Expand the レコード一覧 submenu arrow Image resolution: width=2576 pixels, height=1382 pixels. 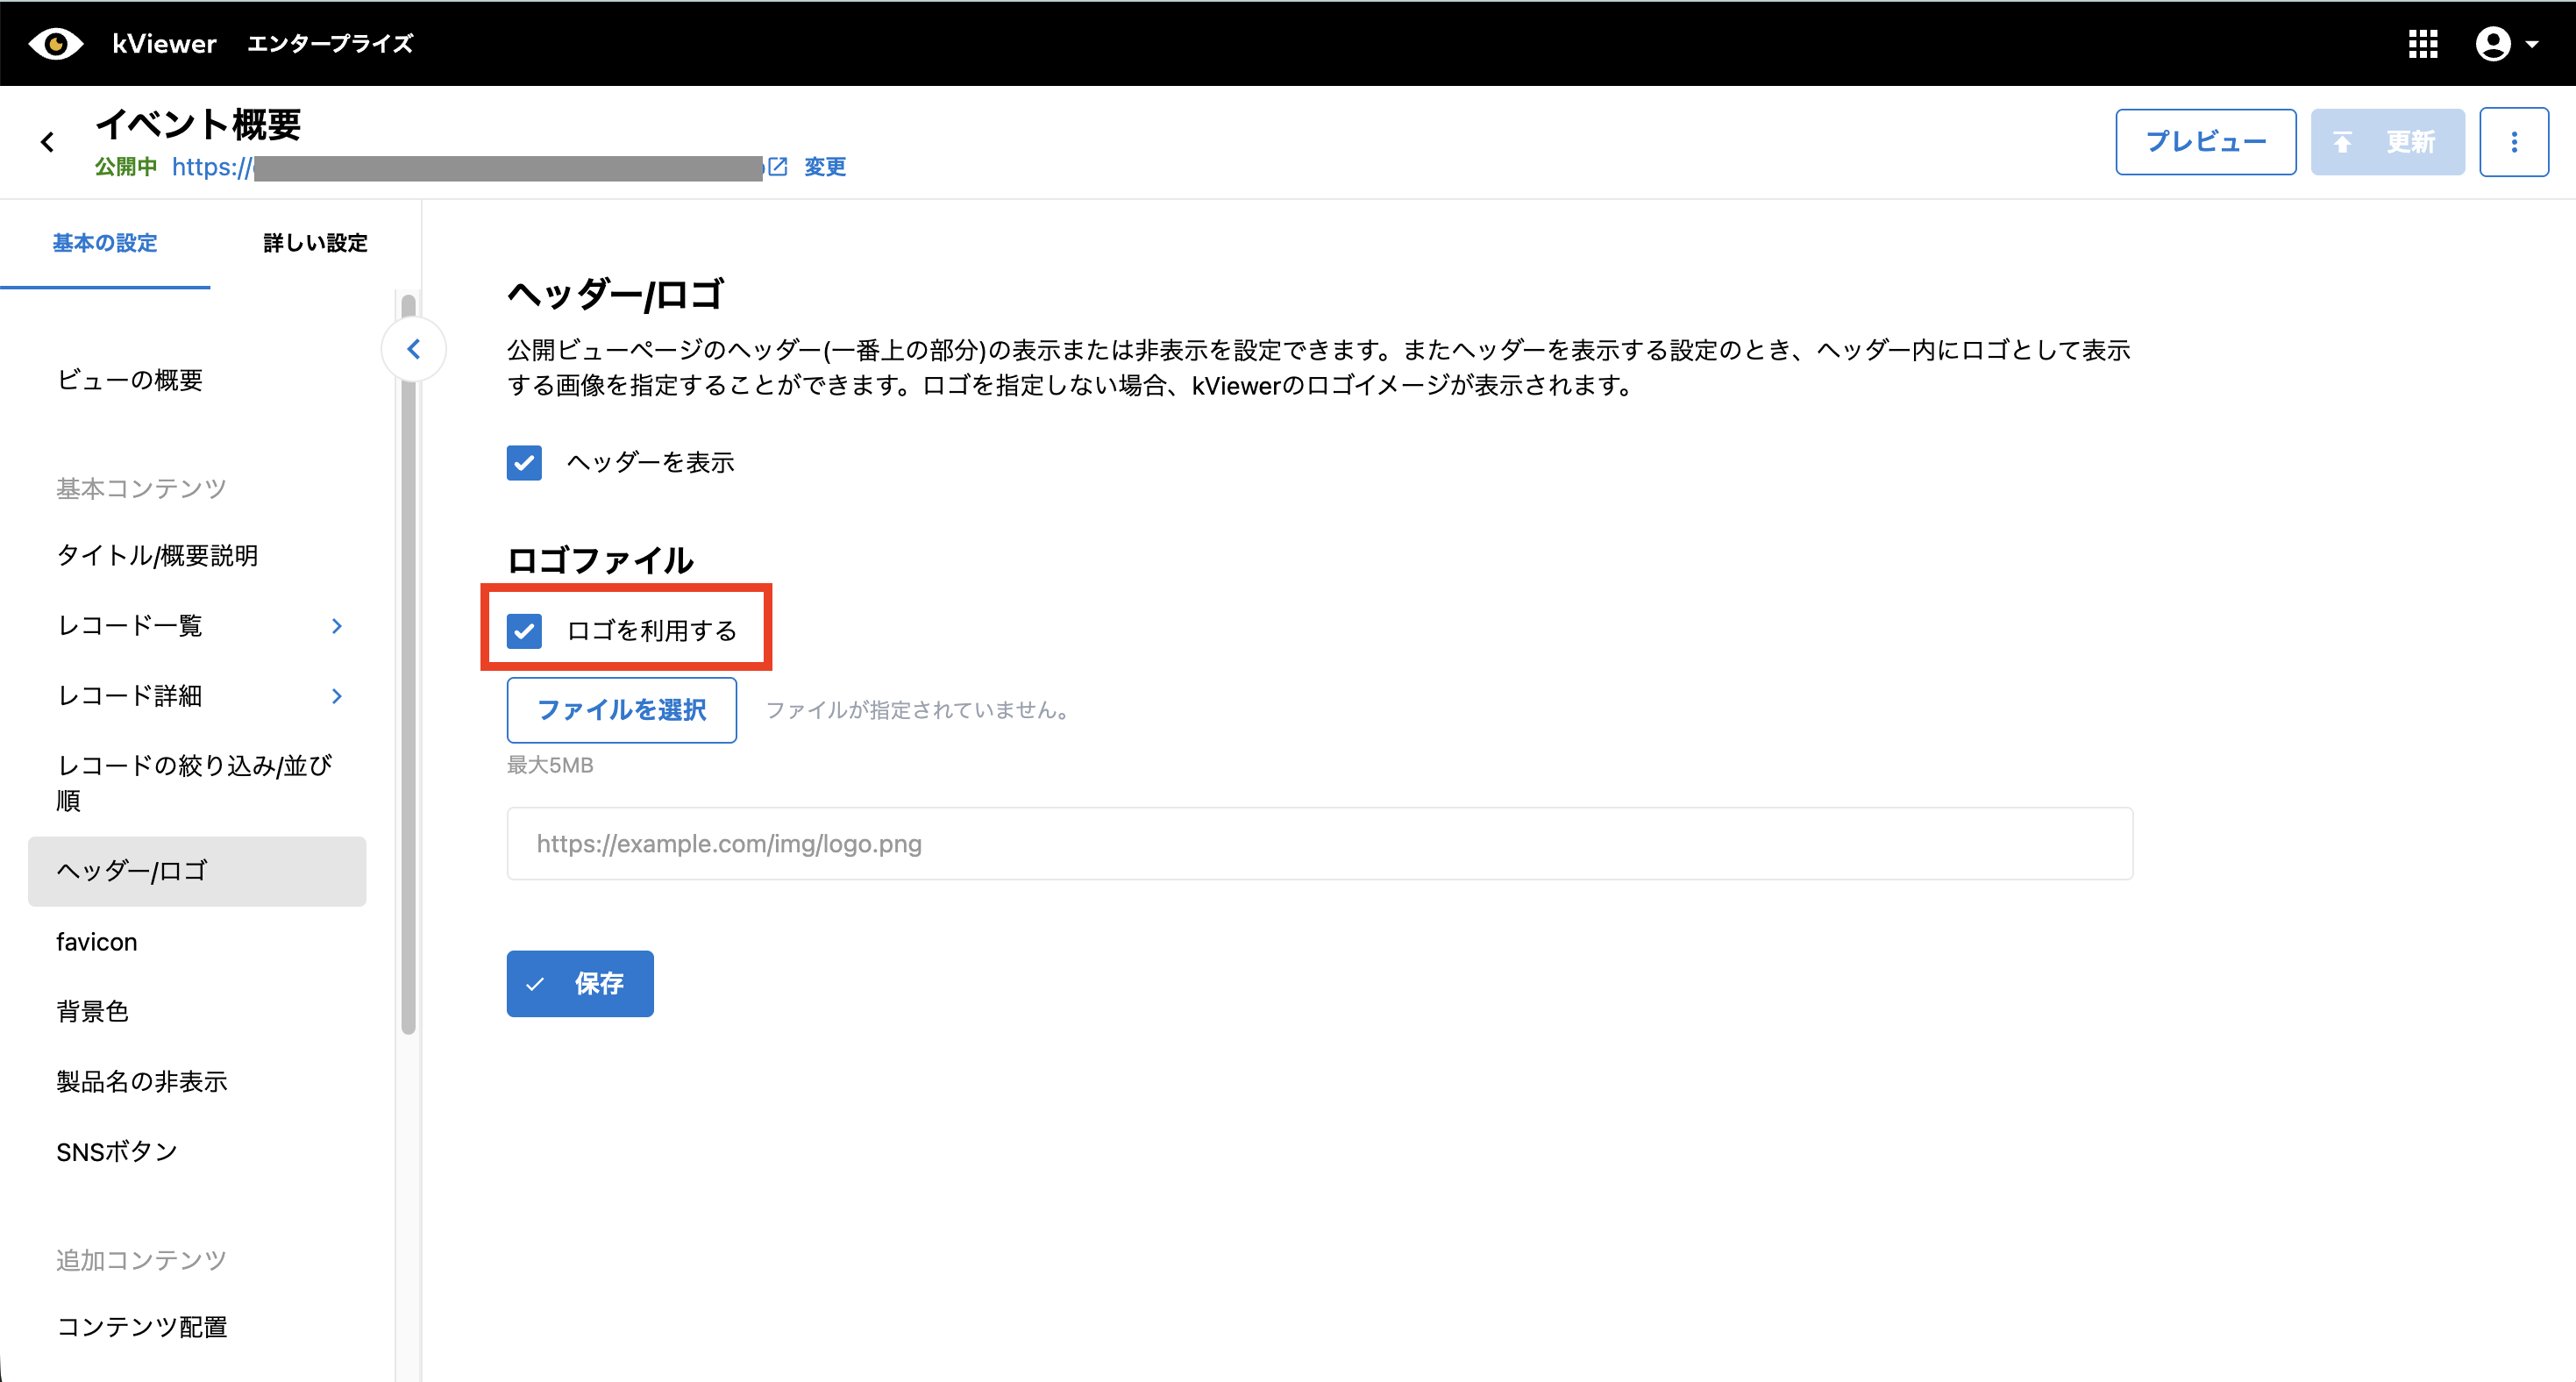337,626
